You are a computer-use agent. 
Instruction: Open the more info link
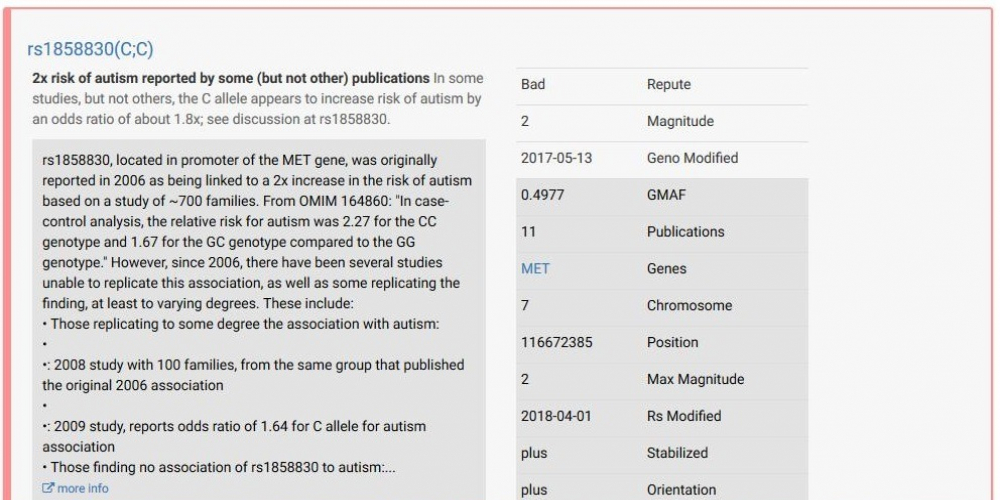pos(83,488)
